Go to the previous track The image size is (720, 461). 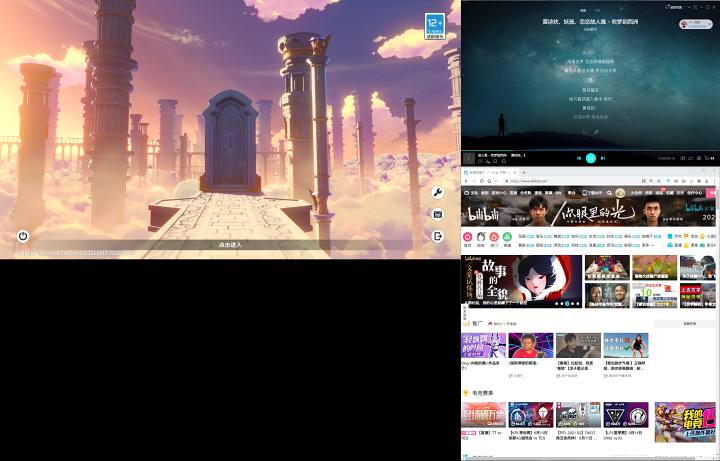579,158
